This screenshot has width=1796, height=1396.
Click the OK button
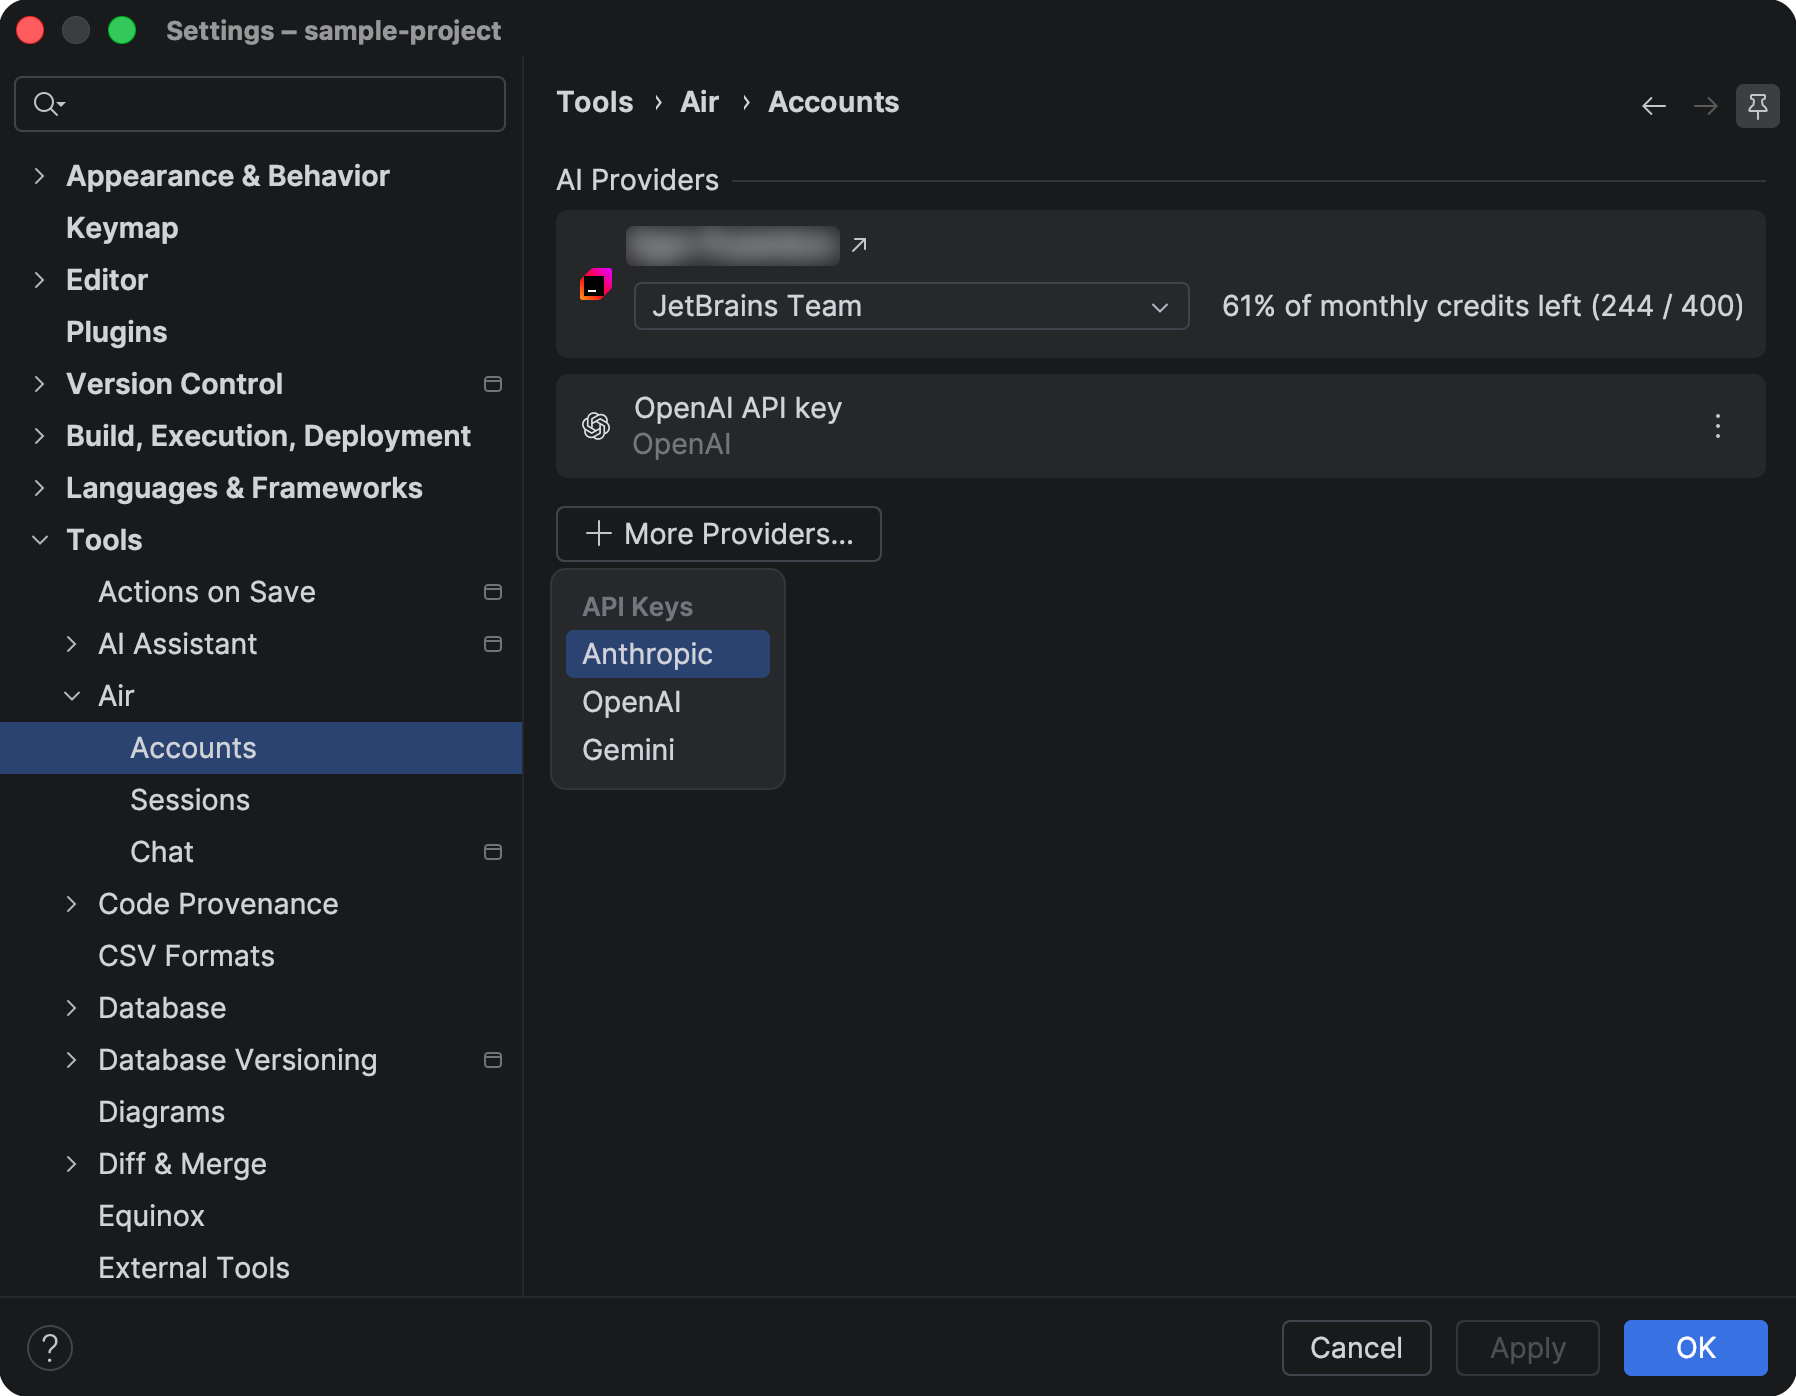[1696, 1348]
